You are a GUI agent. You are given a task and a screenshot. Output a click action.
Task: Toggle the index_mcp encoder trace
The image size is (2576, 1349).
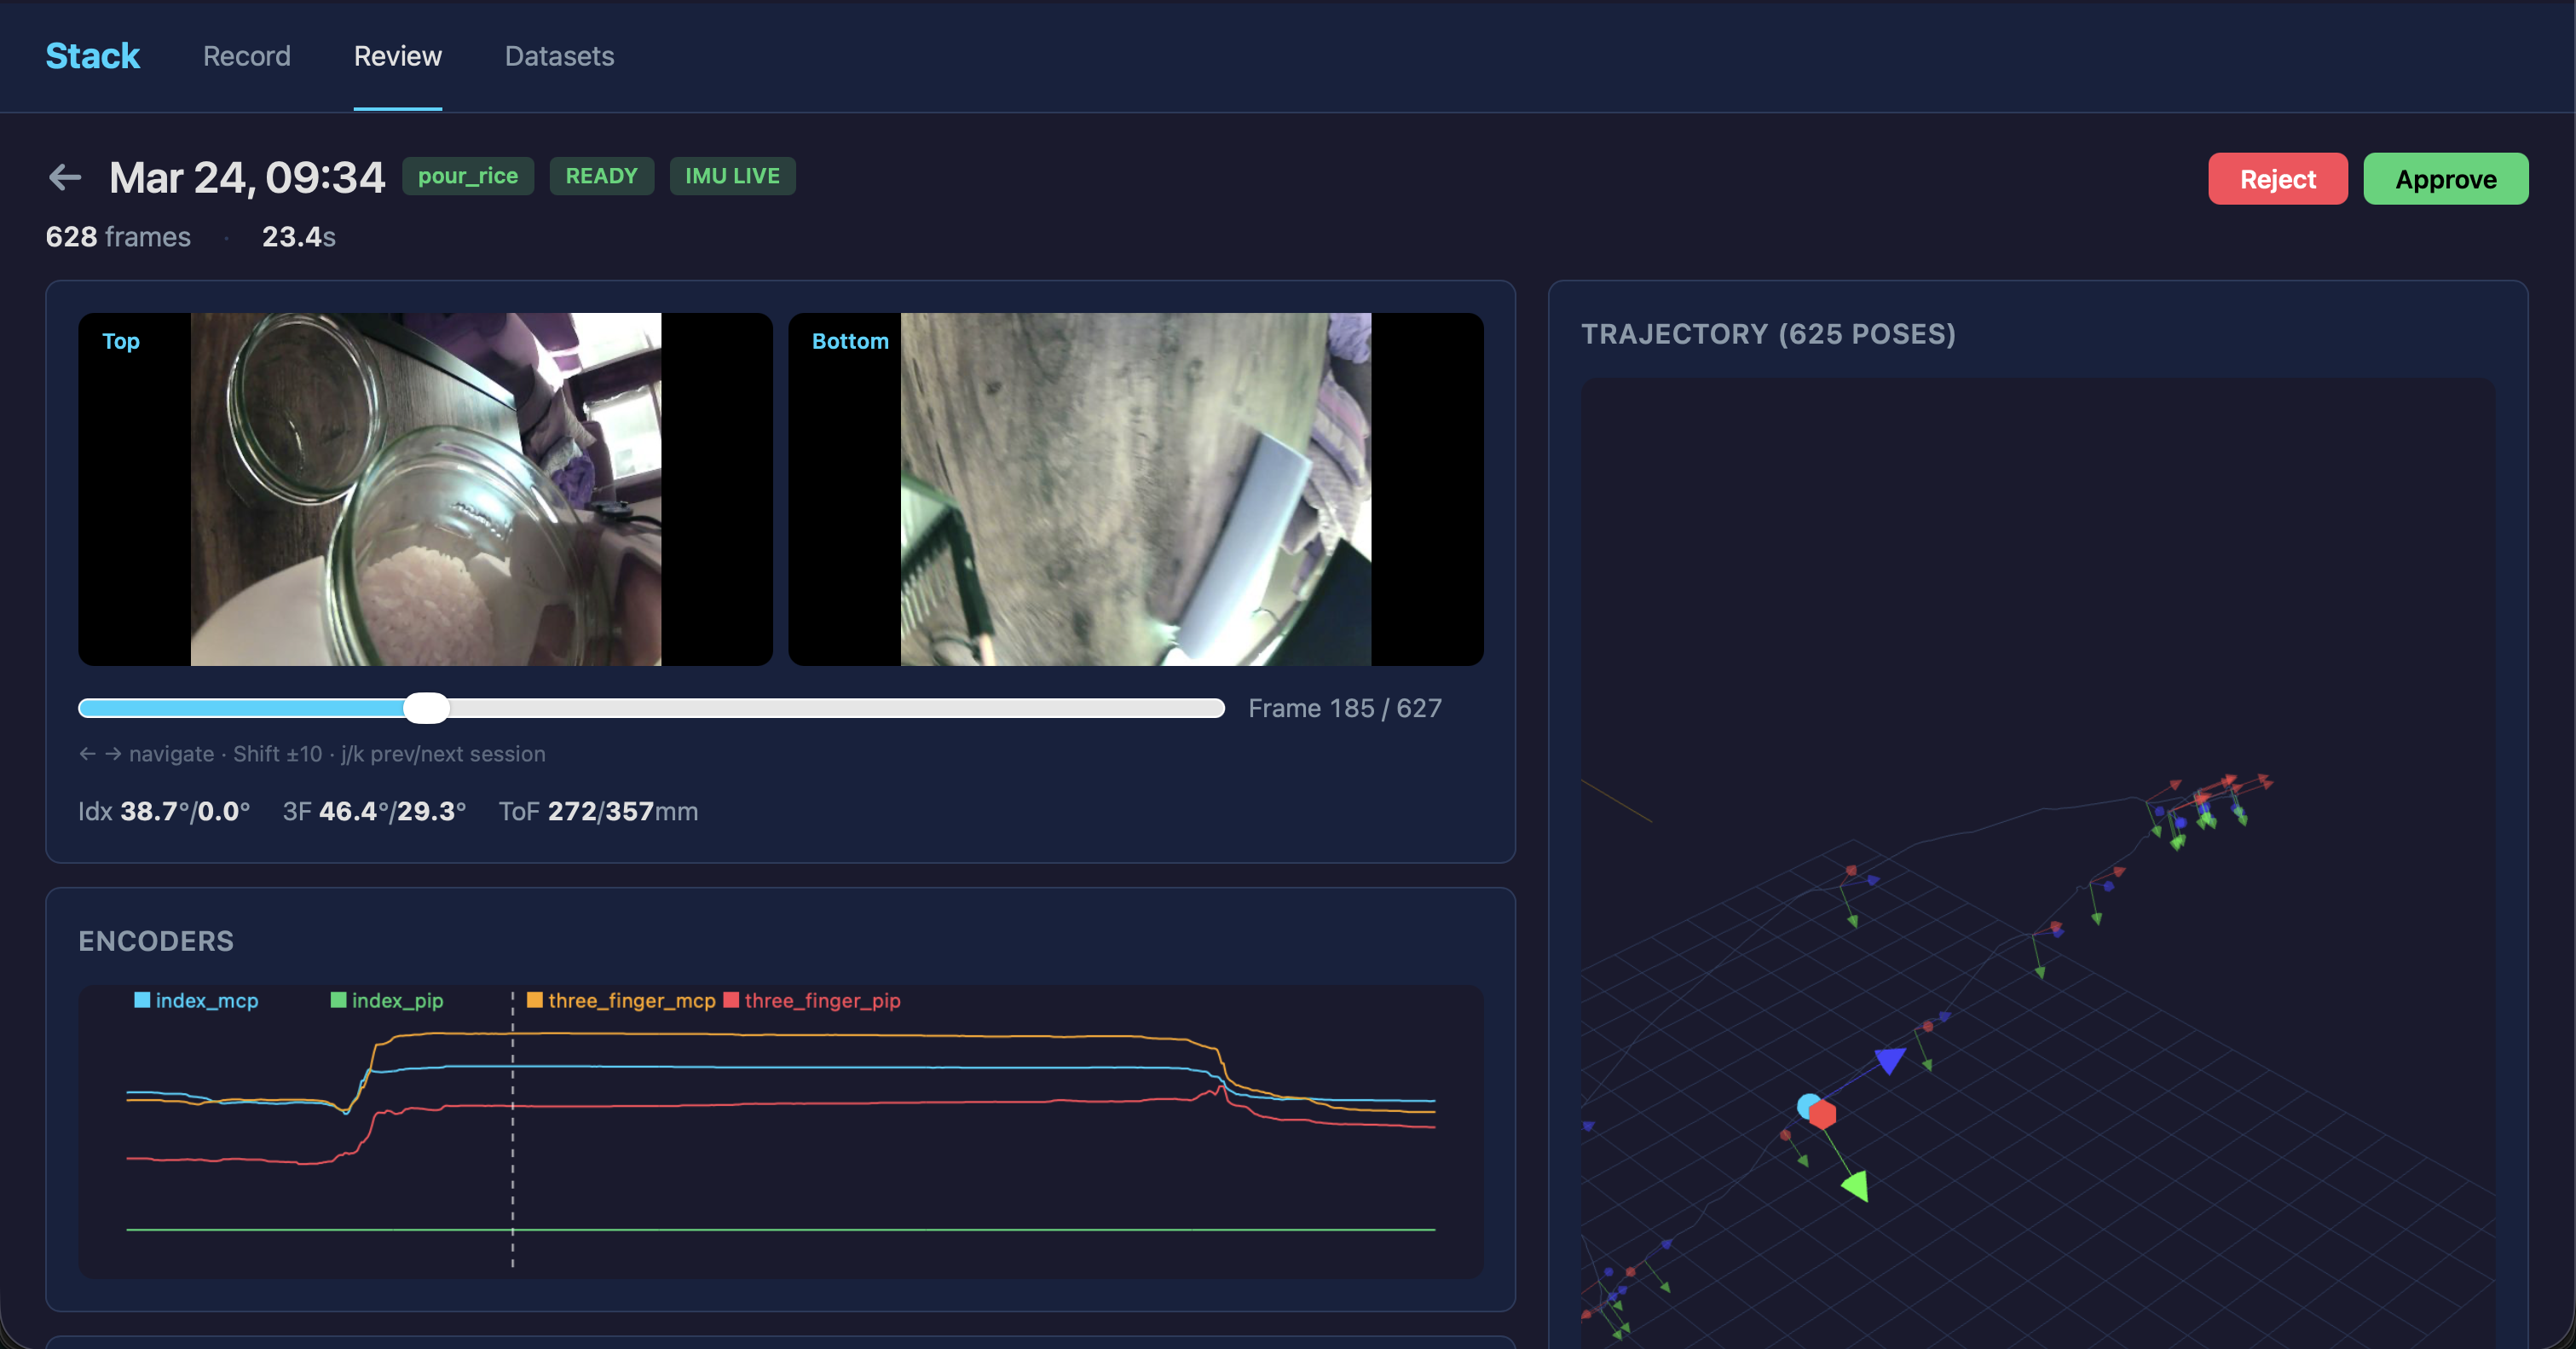(x=196, y=1000)
